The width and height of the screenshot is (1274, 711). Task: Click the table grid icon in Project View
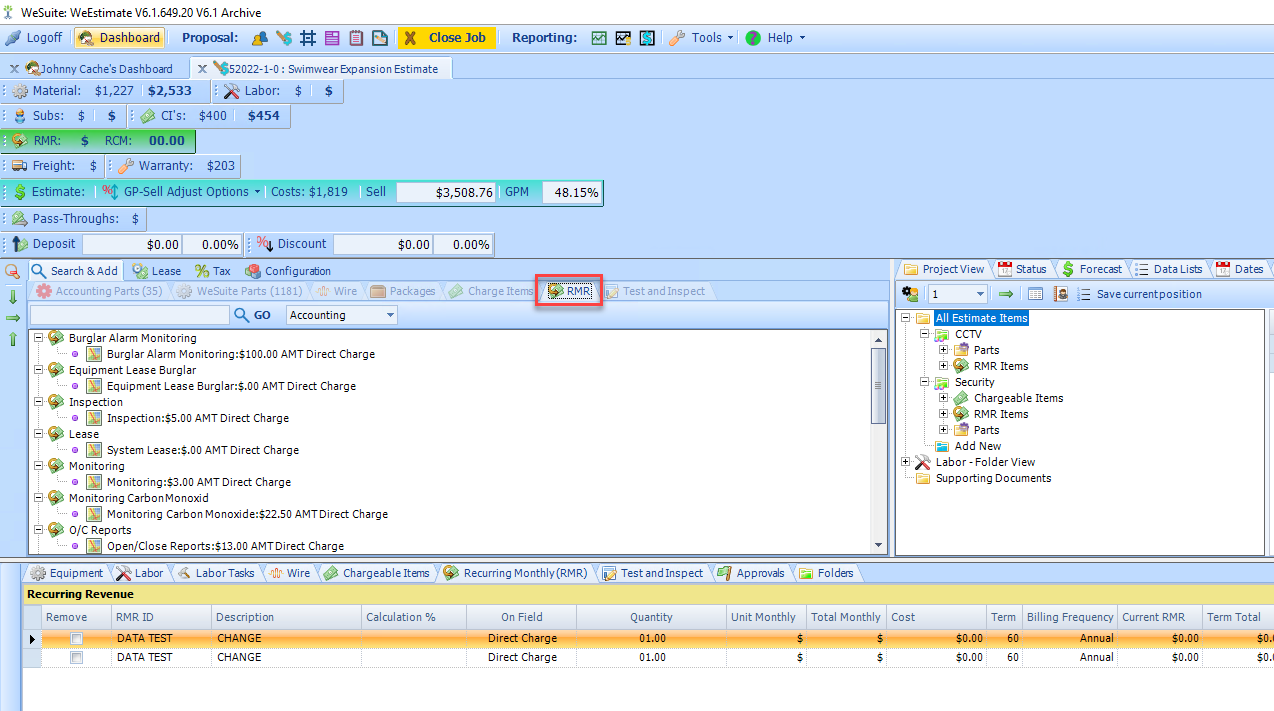click(x=1035, y=294)
